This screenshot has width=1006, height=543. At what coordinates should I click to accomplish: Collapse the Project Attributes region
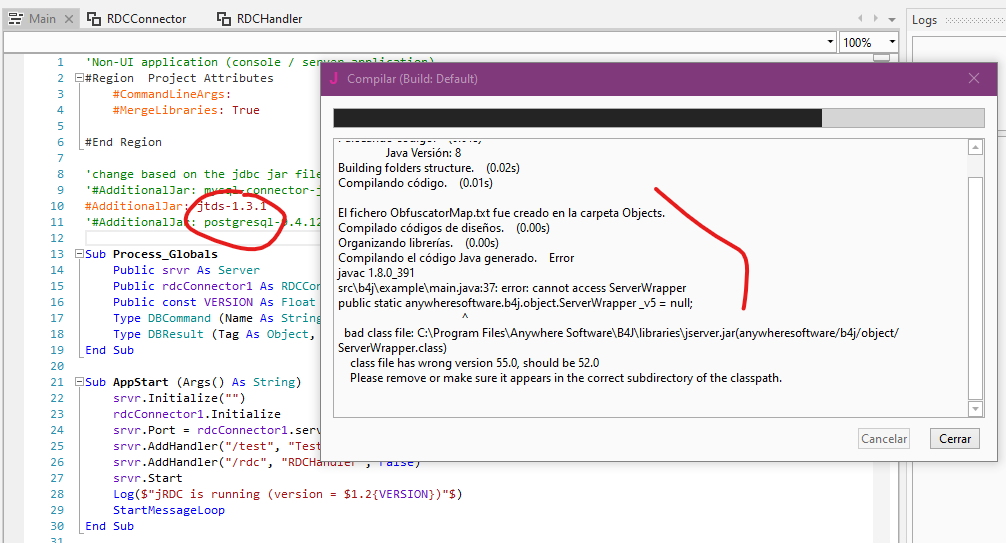(79, 78)
